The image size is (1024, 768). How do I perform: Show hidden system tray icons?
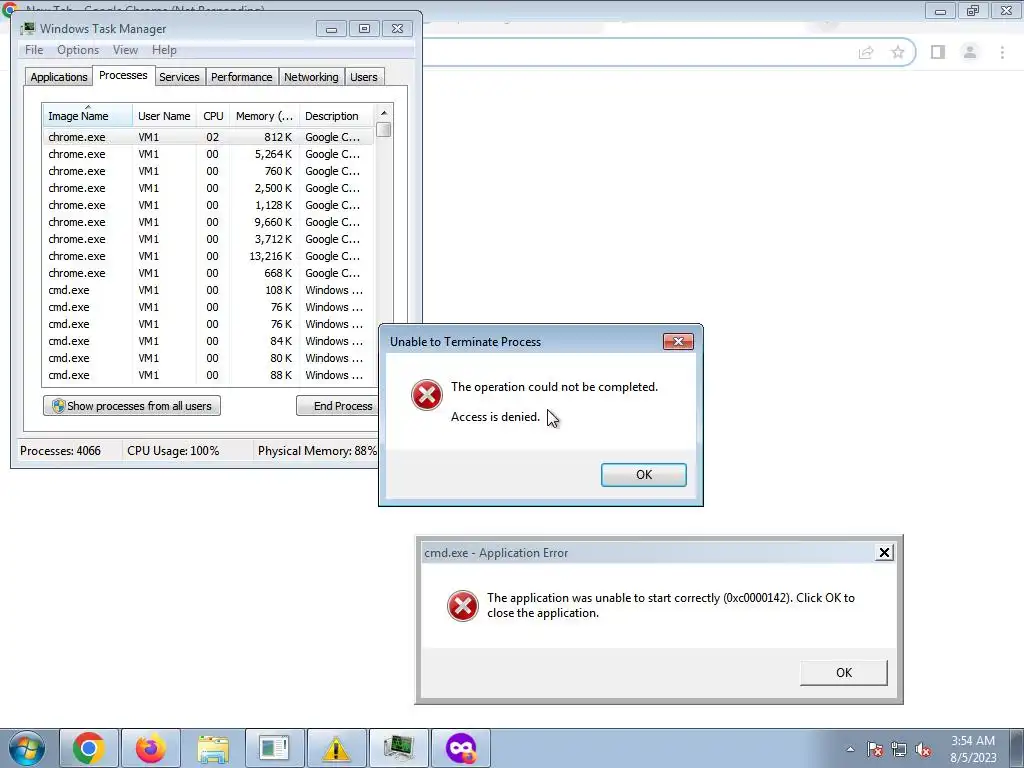click(x=850, y=749)
